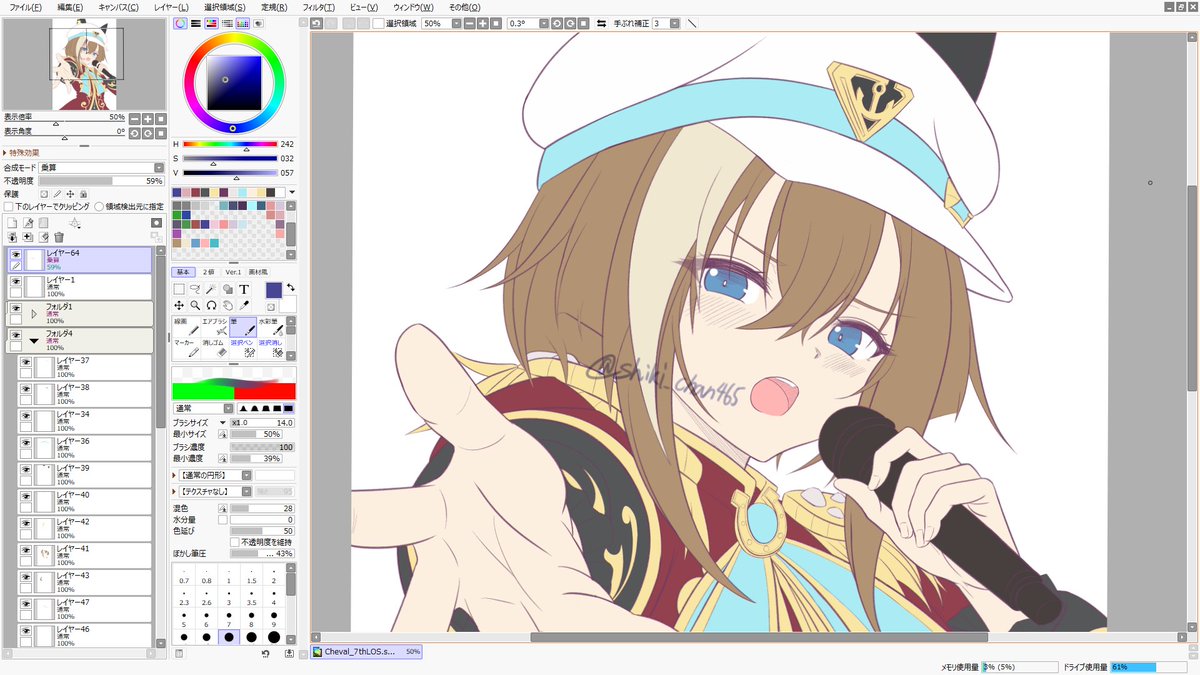Switch to the 2値 brush tab
This screenshot has width=1200, height=675.
pos(209,271)
